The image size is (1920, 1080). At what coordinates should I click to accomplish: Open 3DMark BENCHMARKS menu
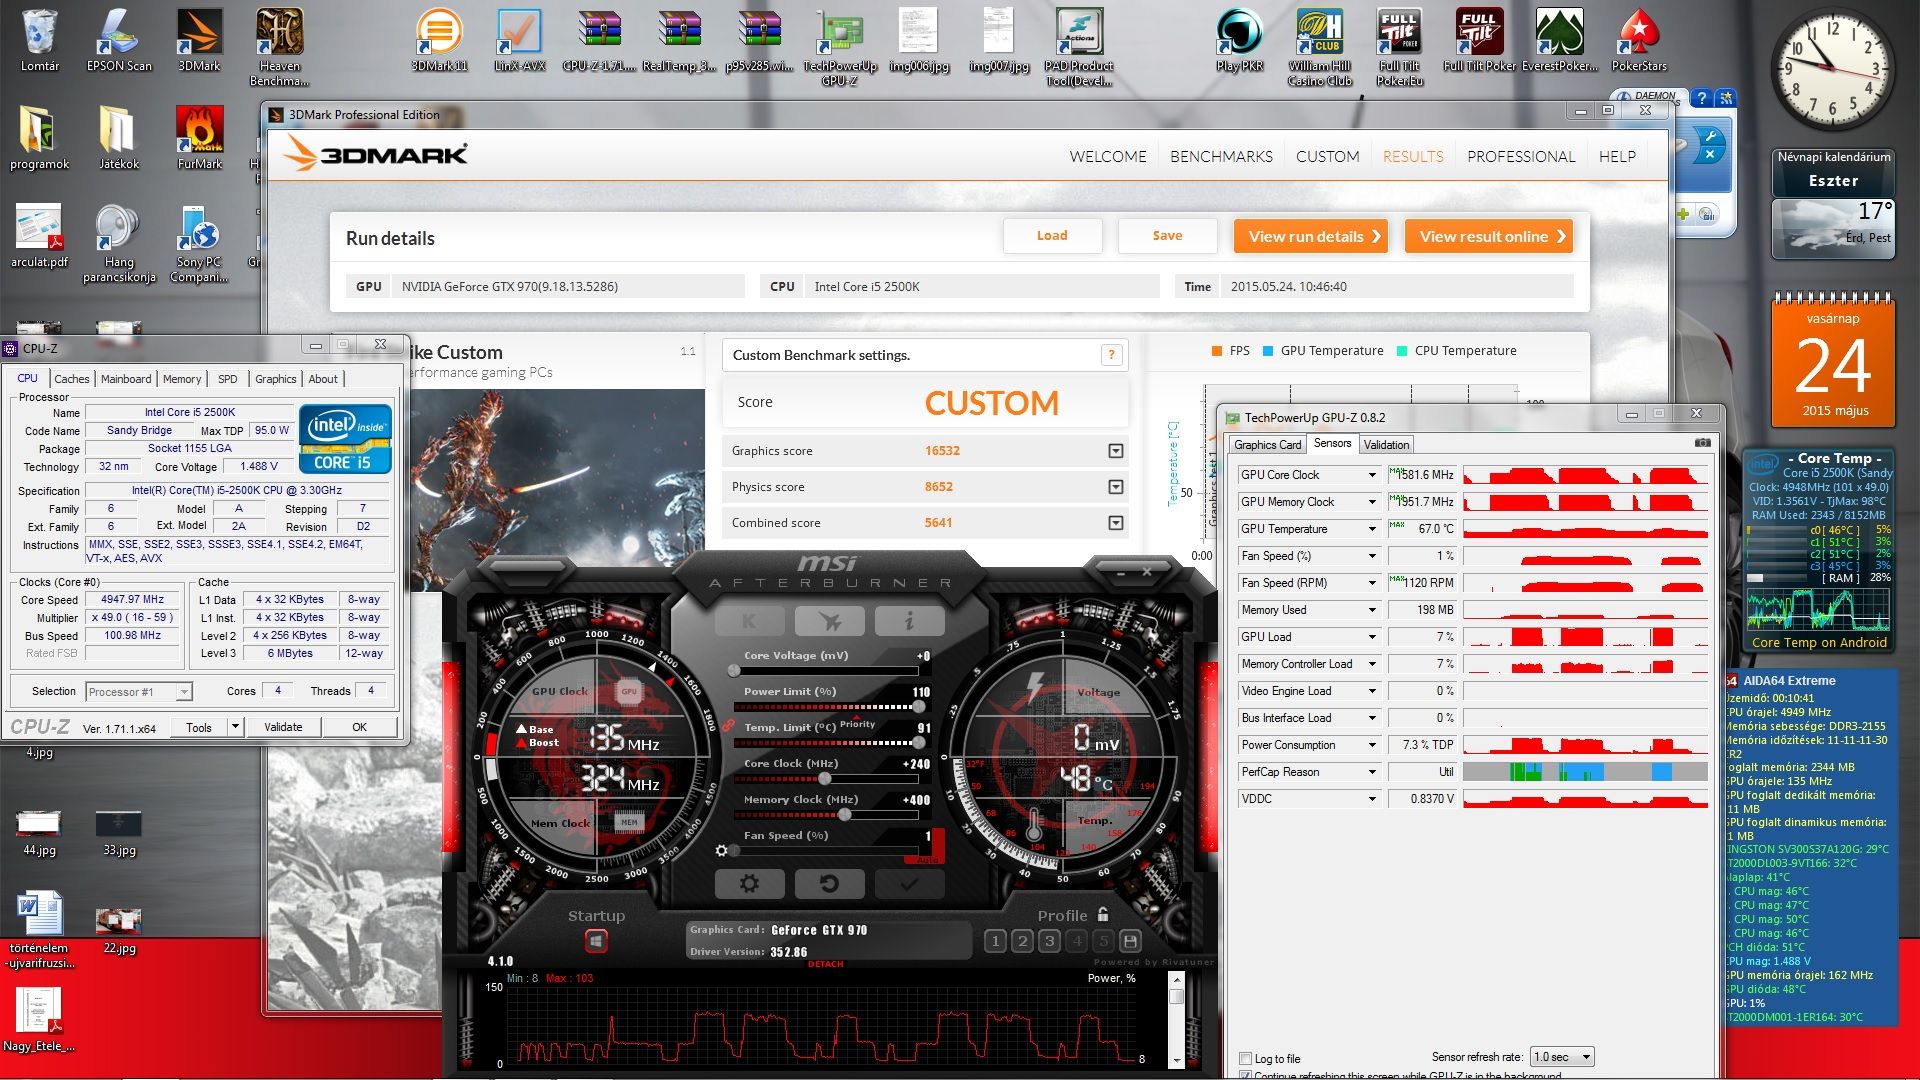[x=1221, y=157]
